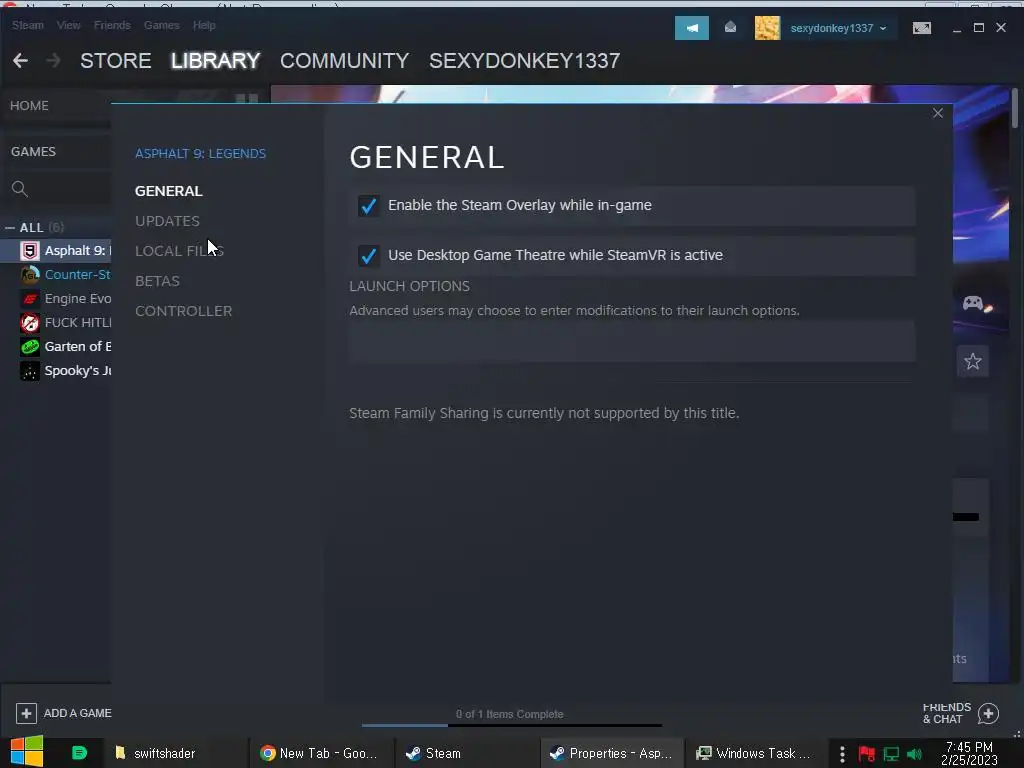Click the library search magnifier icon
Screen dimensions: 1024x768
[x=20, y=189]
